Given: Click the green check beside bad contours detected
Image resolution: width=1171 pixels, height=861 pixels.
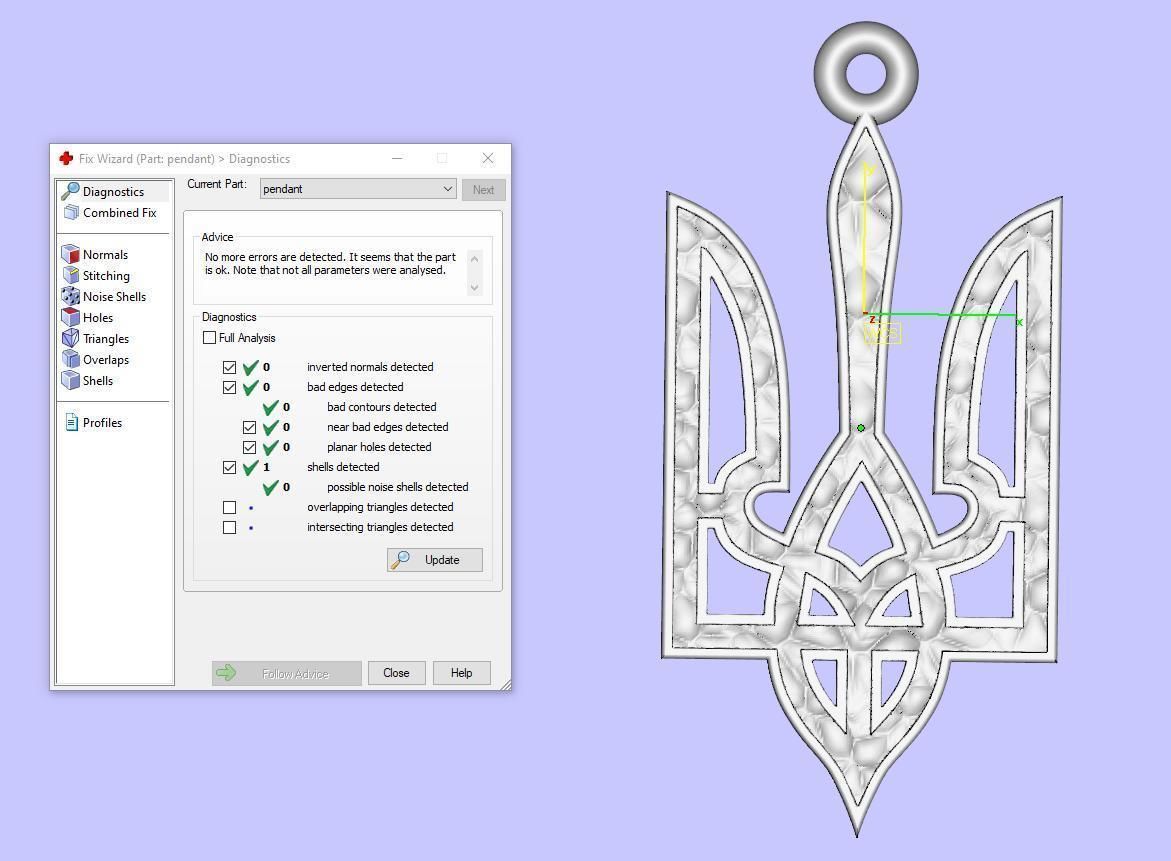Looking at the screenshot, I should (270, 407).
